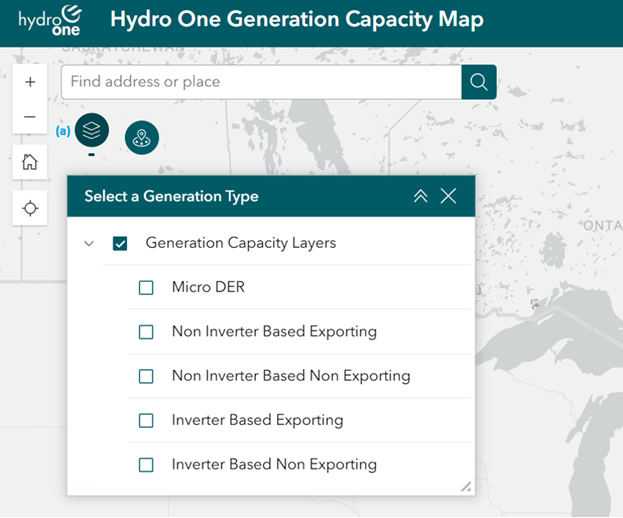Click the Generation Capacity Layers label
Image resolution: width=623 pixels, height=518 pixels.
pyautogui.click(x=241, y=243)
